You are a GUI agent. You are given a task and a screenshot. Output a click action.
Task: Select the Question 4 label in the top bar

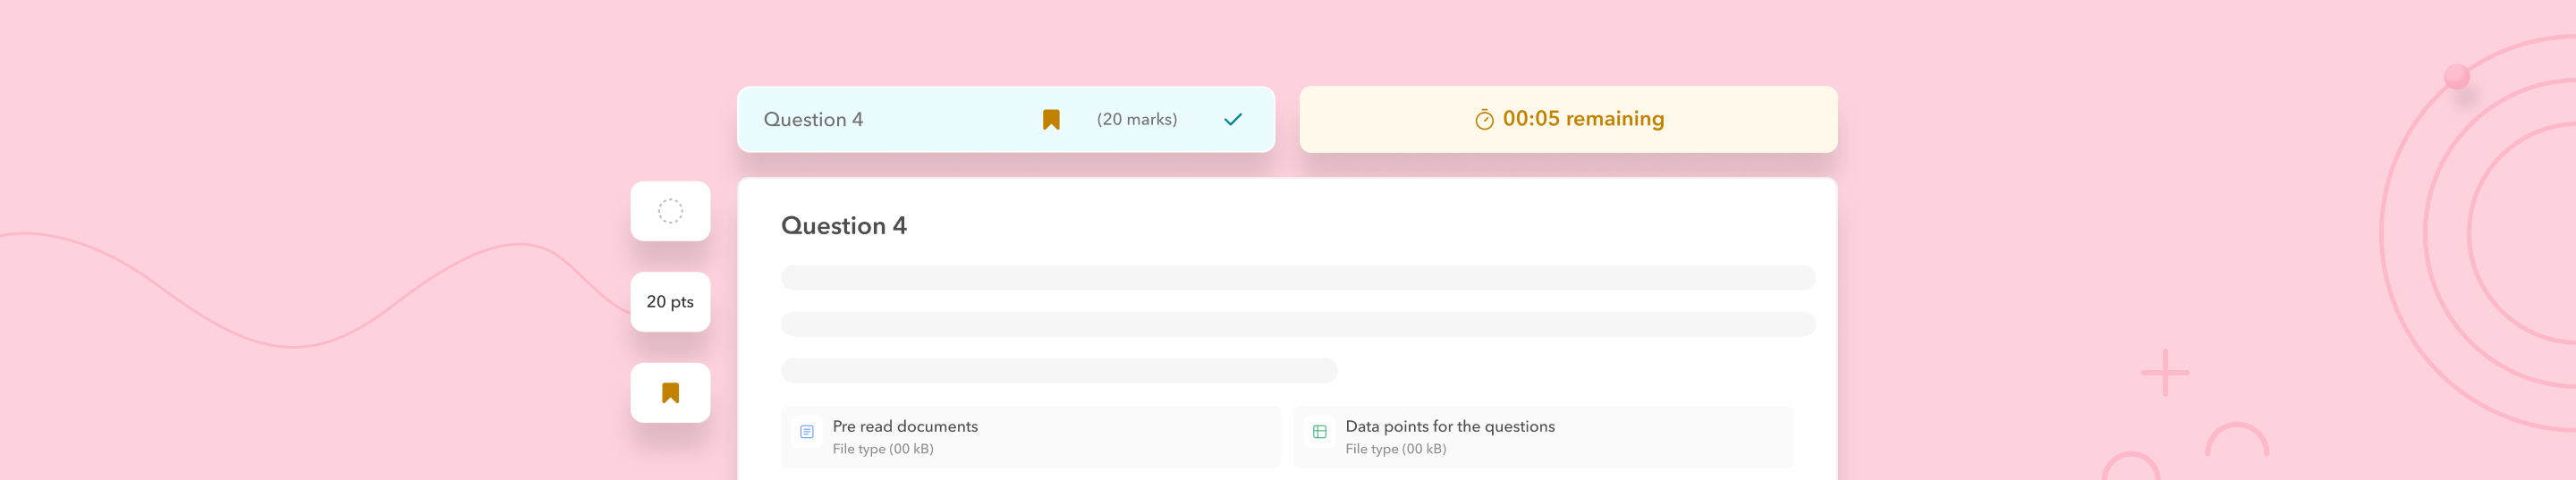813,120
